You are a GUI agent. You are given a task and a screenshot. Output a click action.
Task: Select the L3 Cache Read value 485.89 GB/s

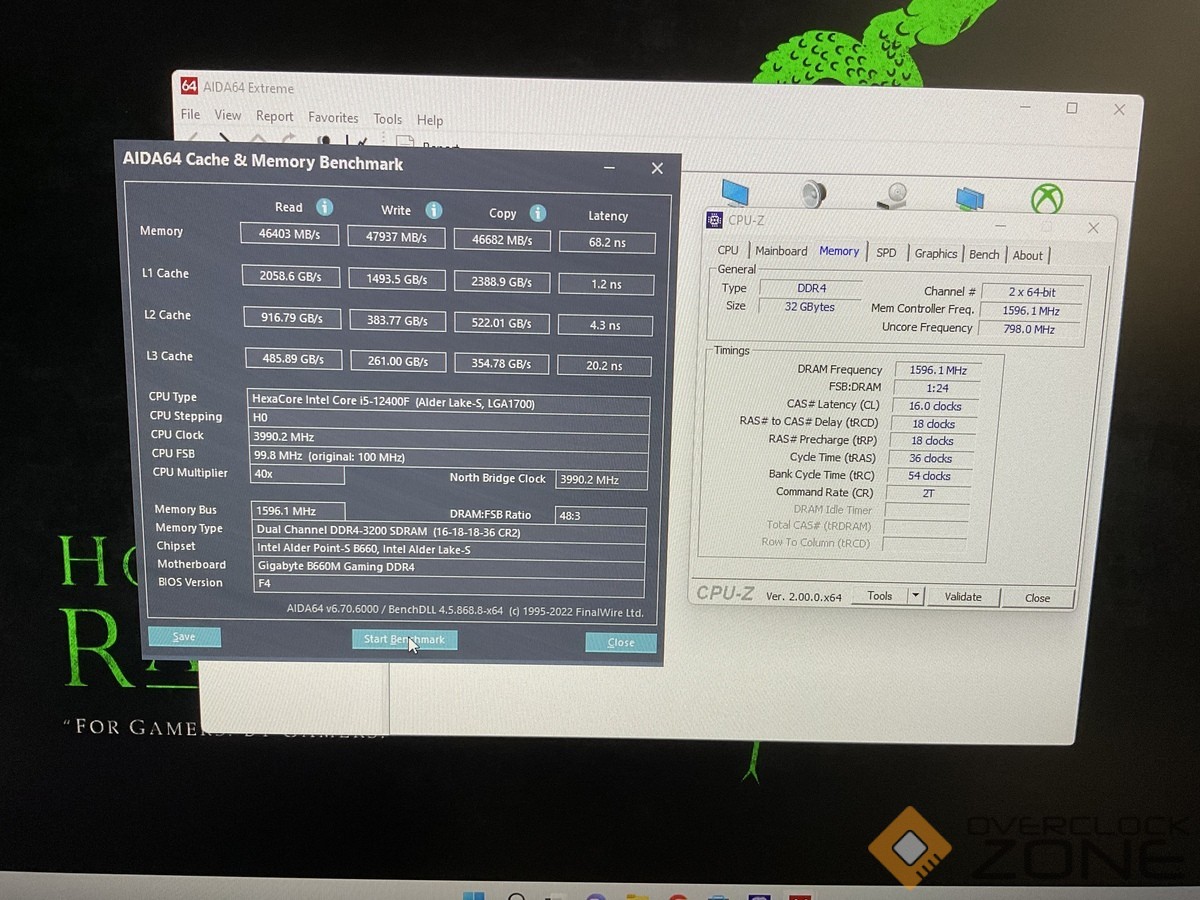tap(293, 359)
